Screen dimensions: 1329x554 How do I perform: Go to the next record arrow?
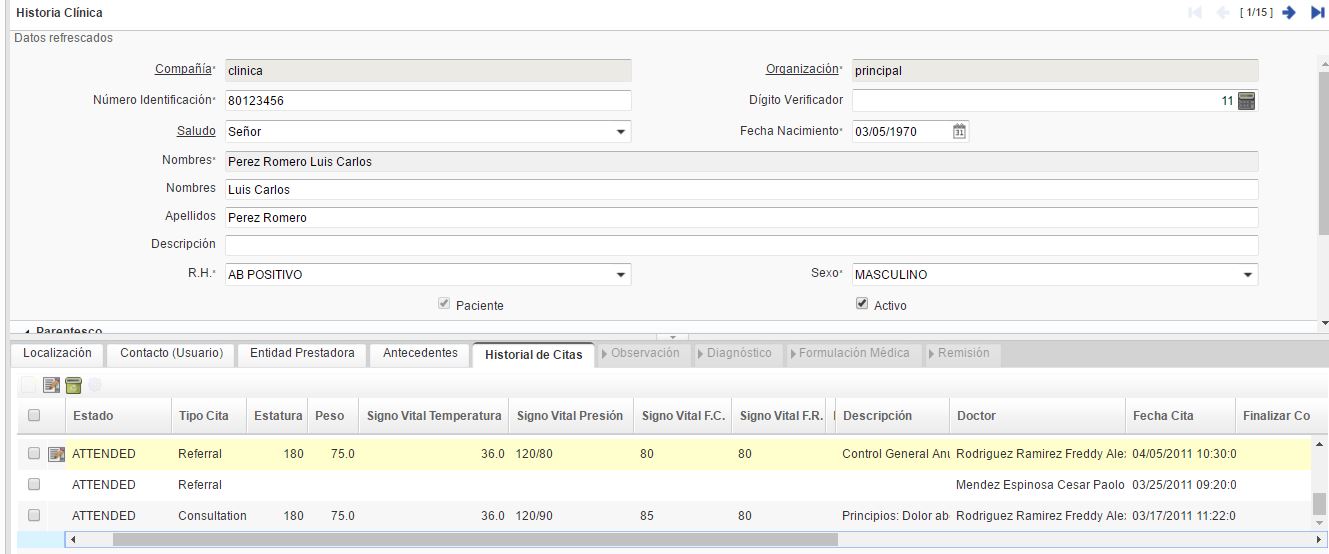pyautogui.click(x=1289, y=13)
